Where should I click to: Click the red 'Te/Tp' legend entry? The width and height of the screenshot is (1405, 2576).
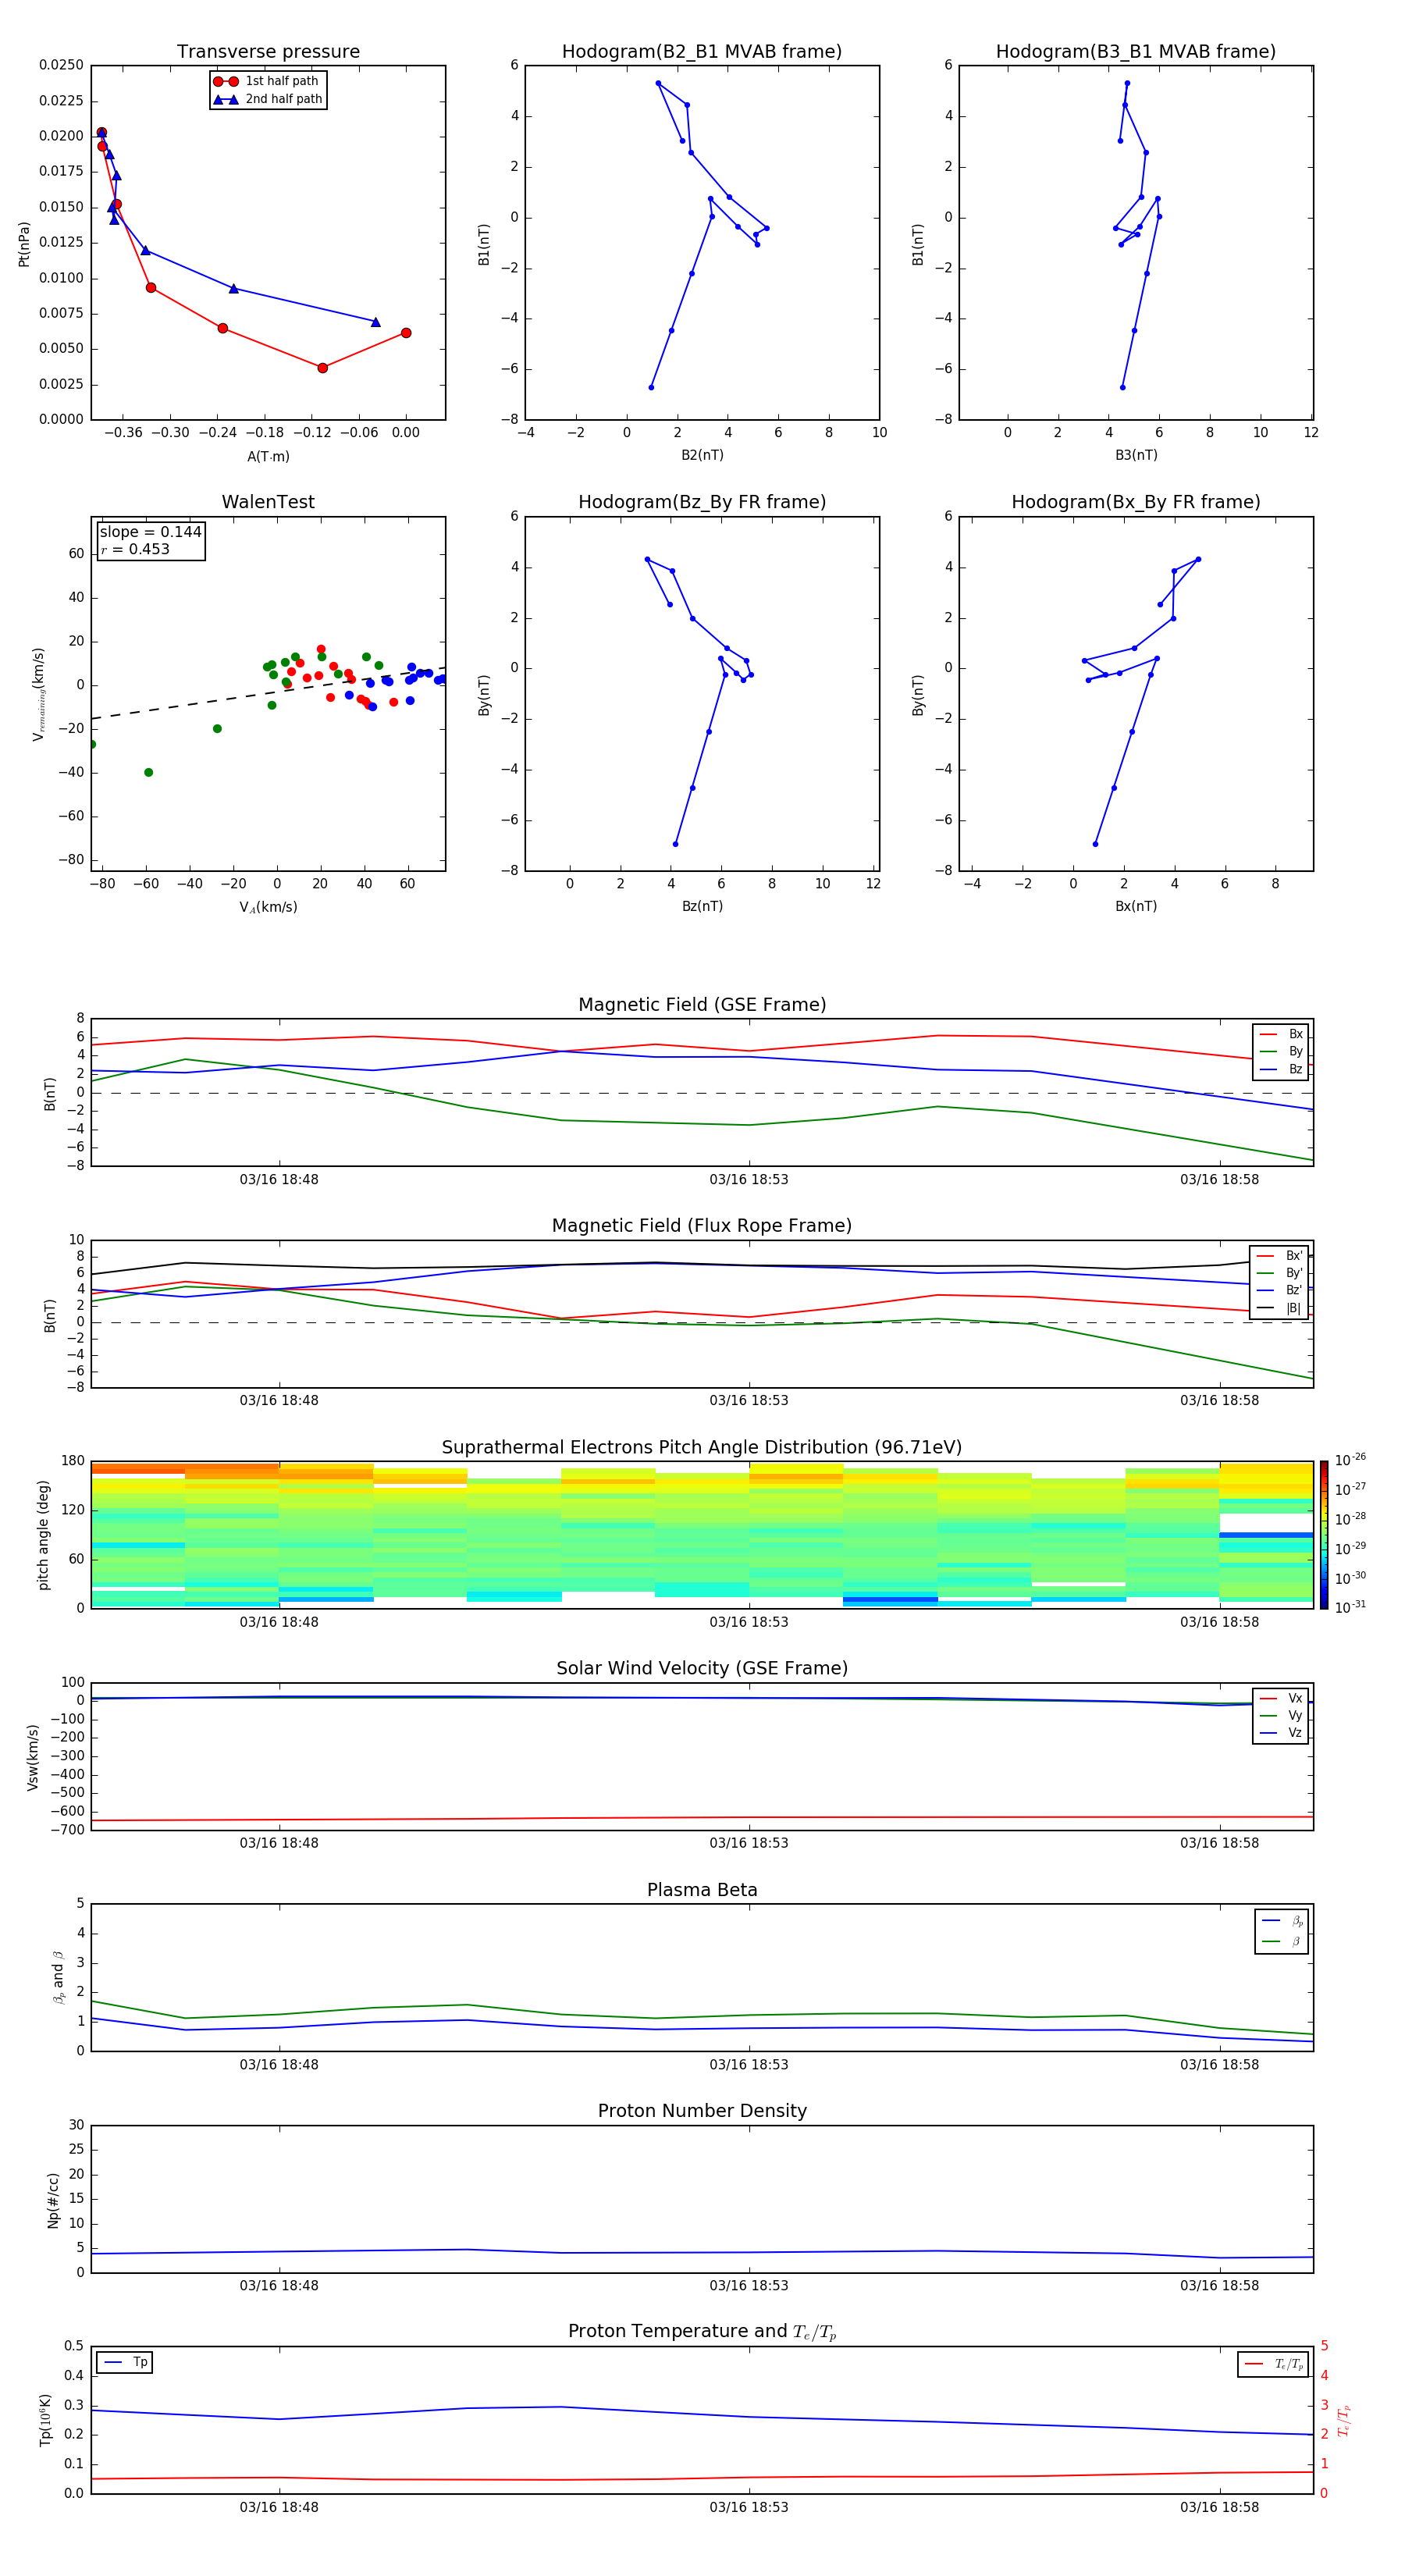1274,2364
